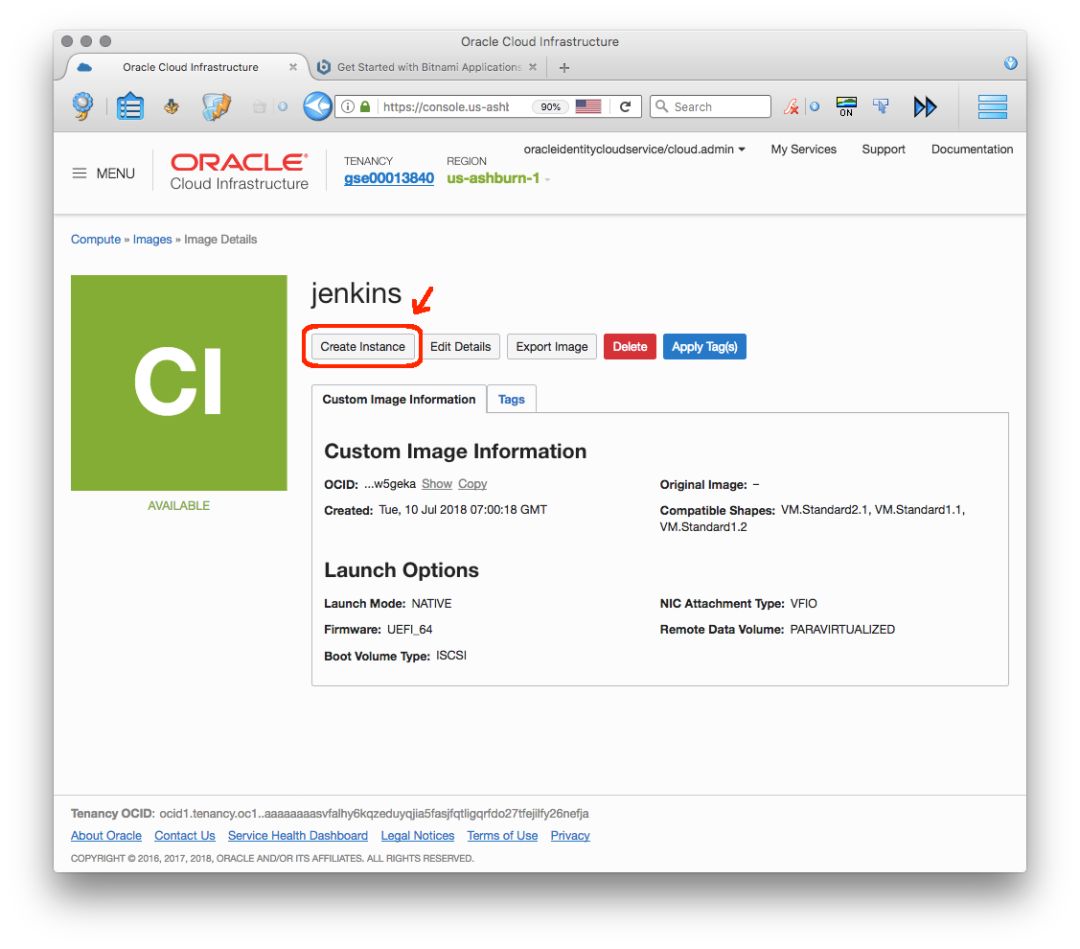1080x949 pixels.
Task: Click the red PDF script icon
Action: pyautogui.click(x=791, y=107)
